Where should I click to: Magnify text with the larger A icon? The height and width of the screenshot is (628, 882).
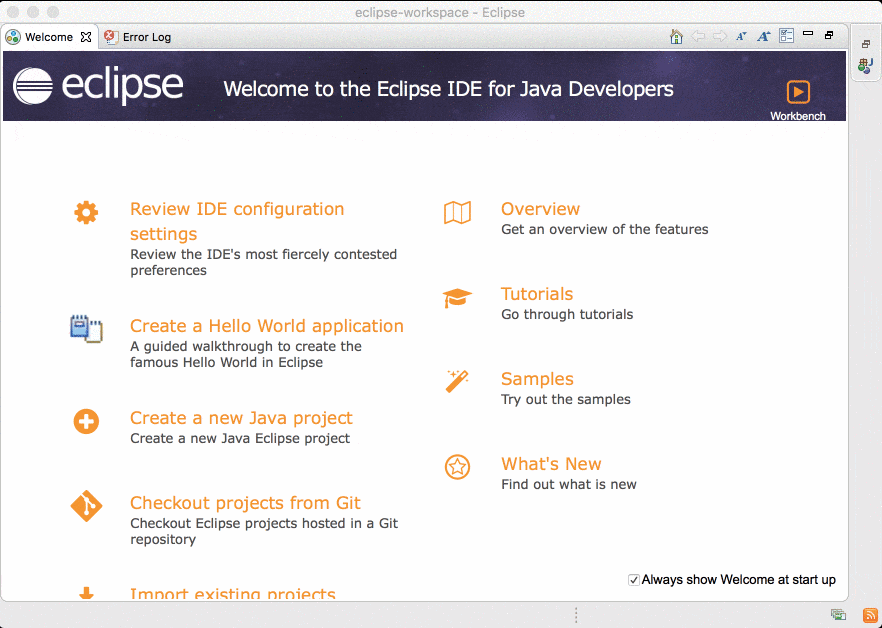[x=763, y=37]
